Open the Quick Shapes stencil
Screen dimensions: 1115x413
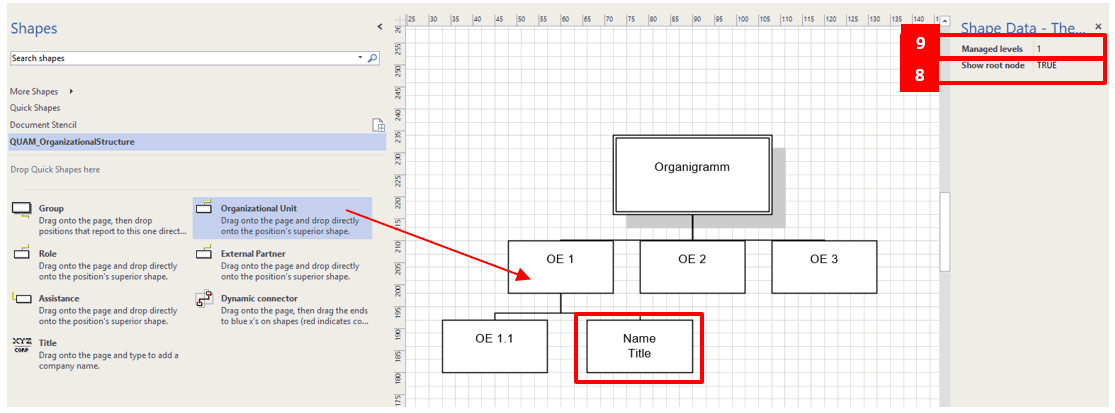[x=35, y=108]
